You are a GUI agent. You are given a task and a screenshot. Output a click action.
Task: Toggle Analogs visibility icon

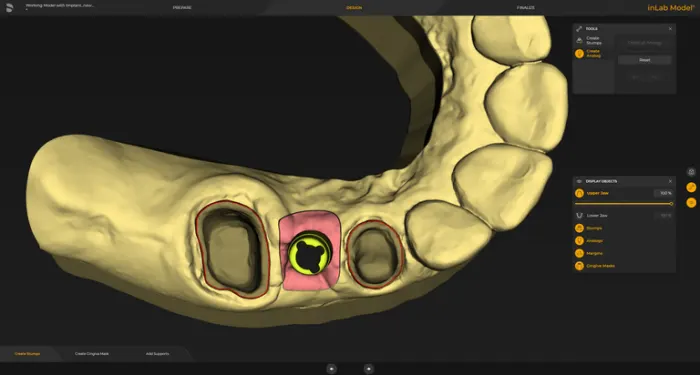(x=579, y=241)
